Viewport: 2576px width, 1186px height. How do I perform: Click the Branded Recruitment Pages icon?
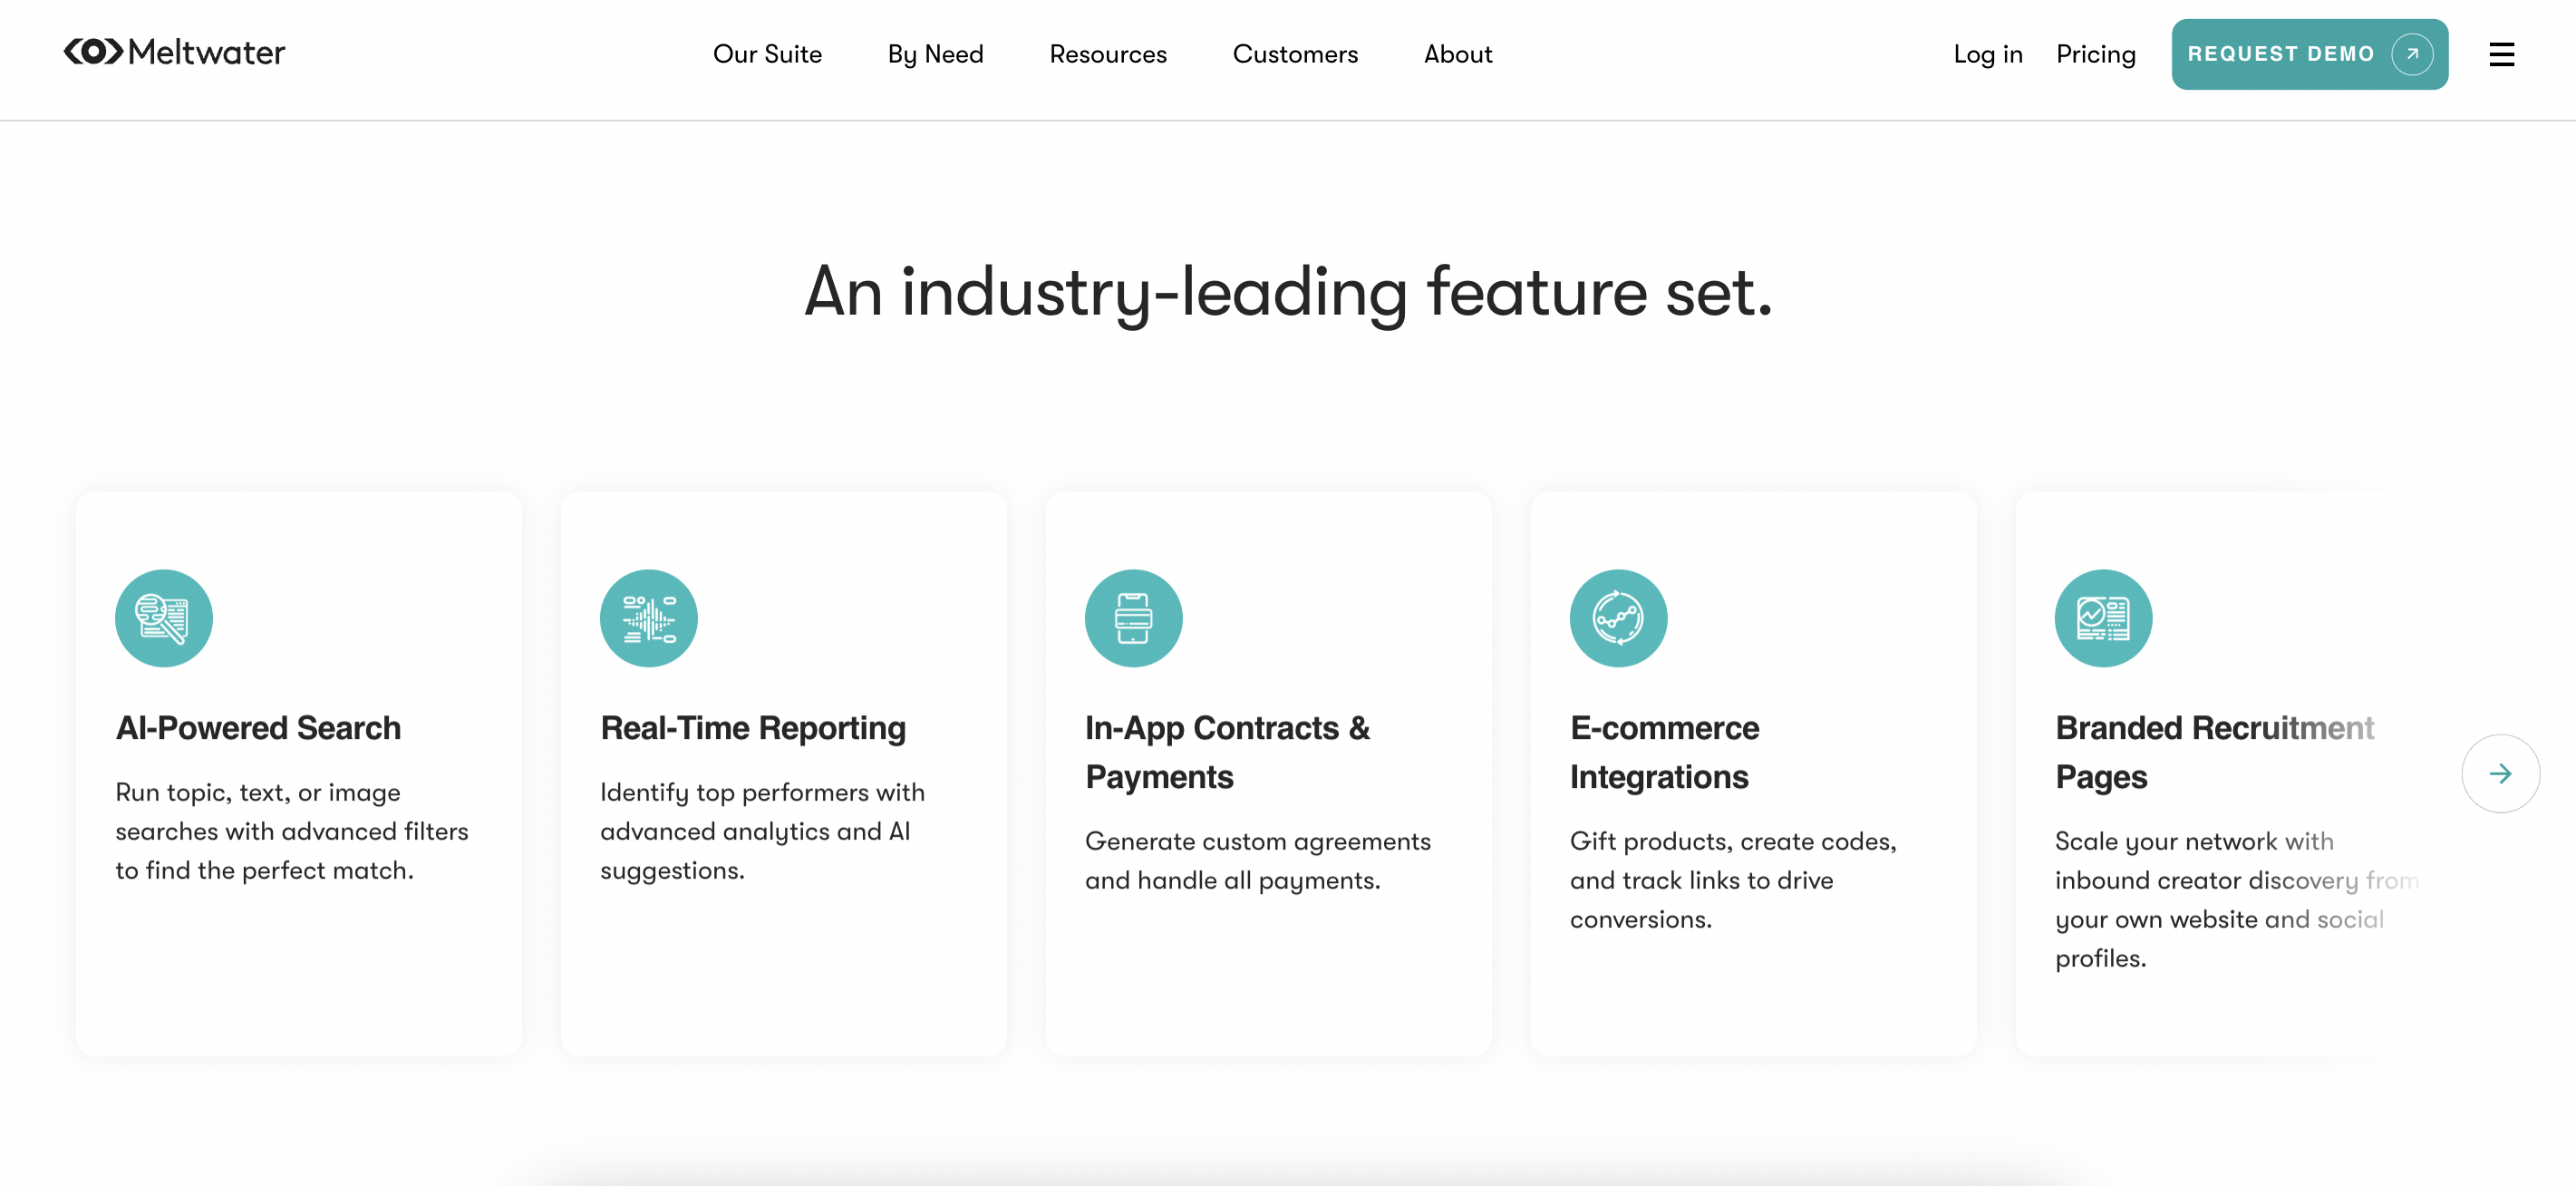pyautogui.click(x=2103, y=618)
